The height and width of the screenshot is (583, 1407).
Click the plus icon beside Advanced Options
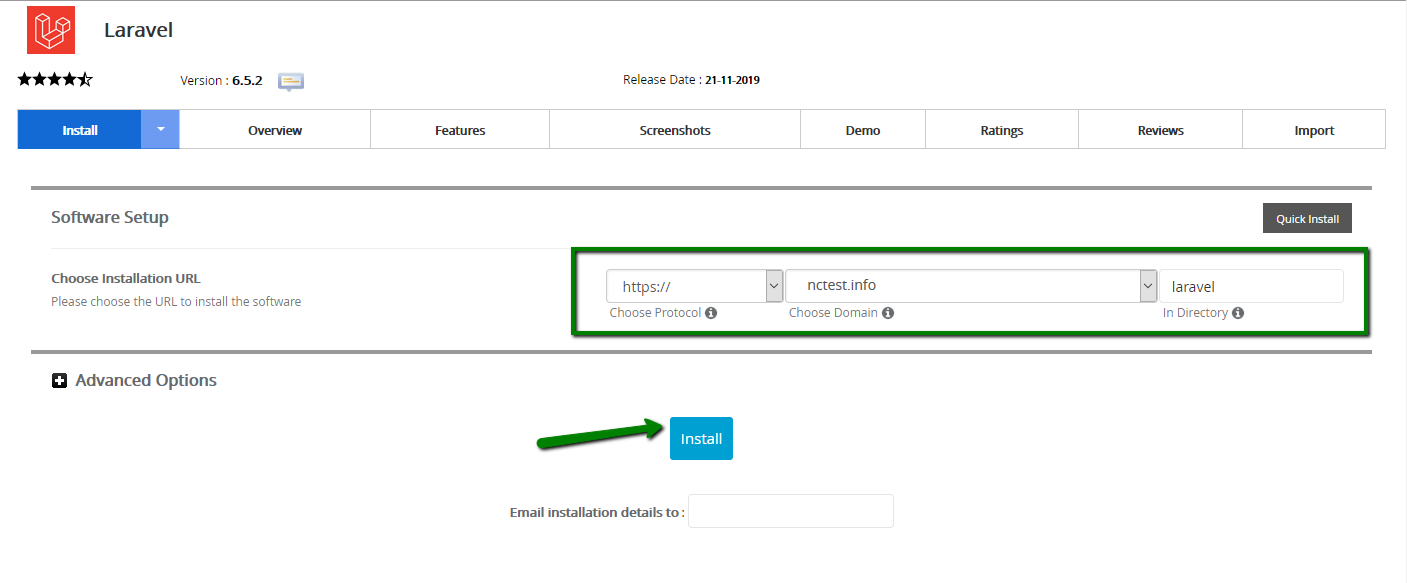pyautogui.click(x=59, y=380)
